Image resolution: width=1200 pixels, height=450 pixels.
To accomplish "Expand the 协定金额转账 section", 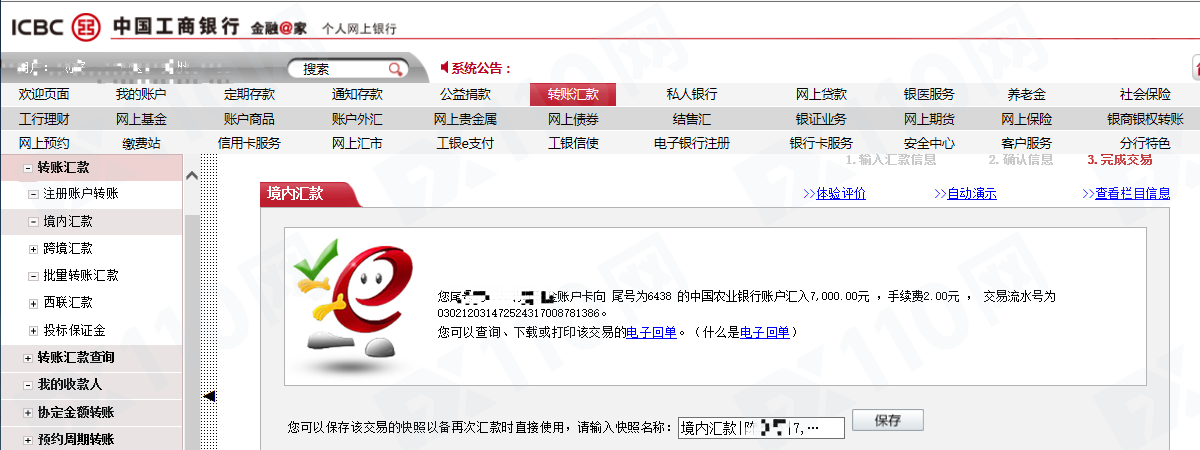I will [x=27, y=413].
